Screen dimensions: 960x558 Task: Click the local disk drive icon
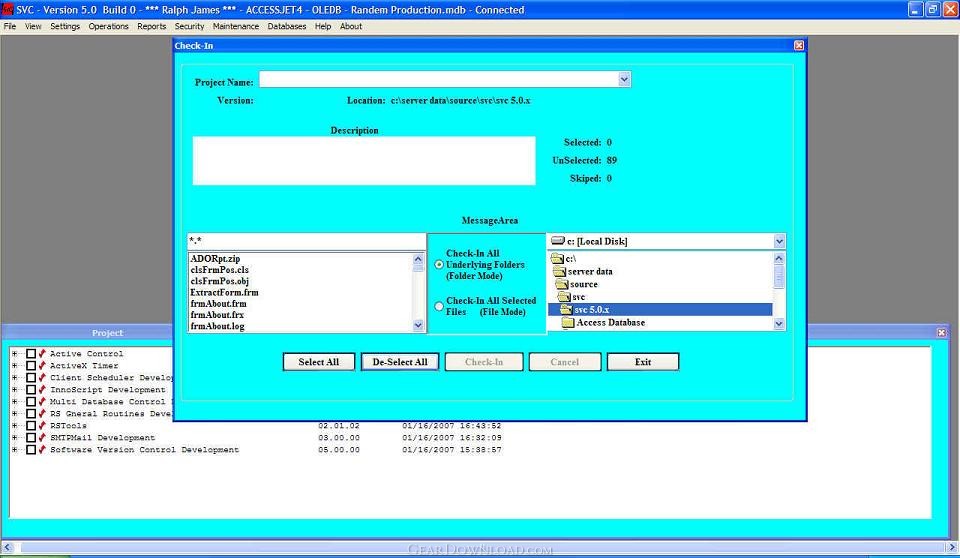[x=558, y=241]
